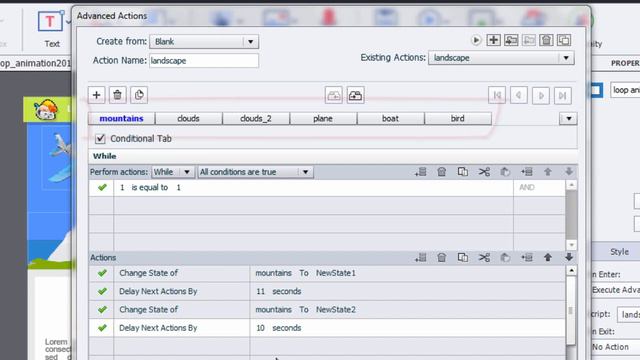
Task: Click the previous tab arrow icon
Action: (519, 96)
